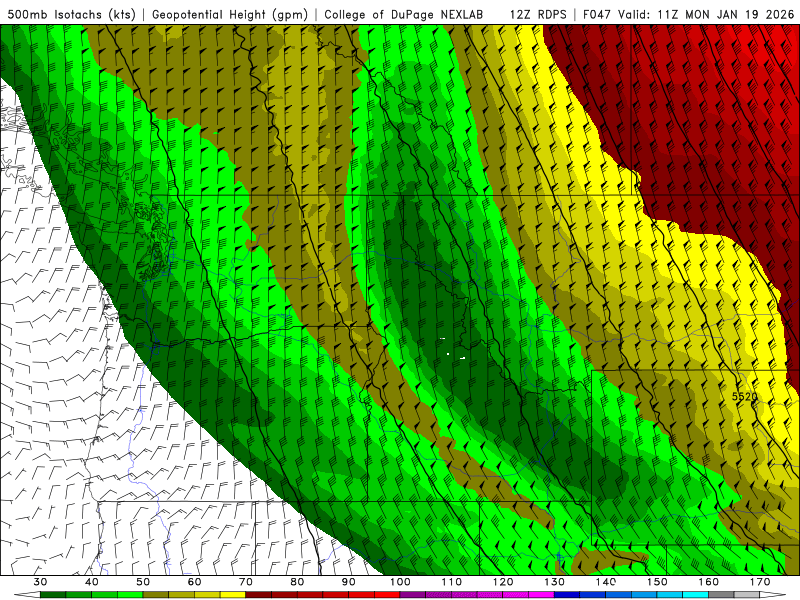Click the legend value 170

click(760, 582)
